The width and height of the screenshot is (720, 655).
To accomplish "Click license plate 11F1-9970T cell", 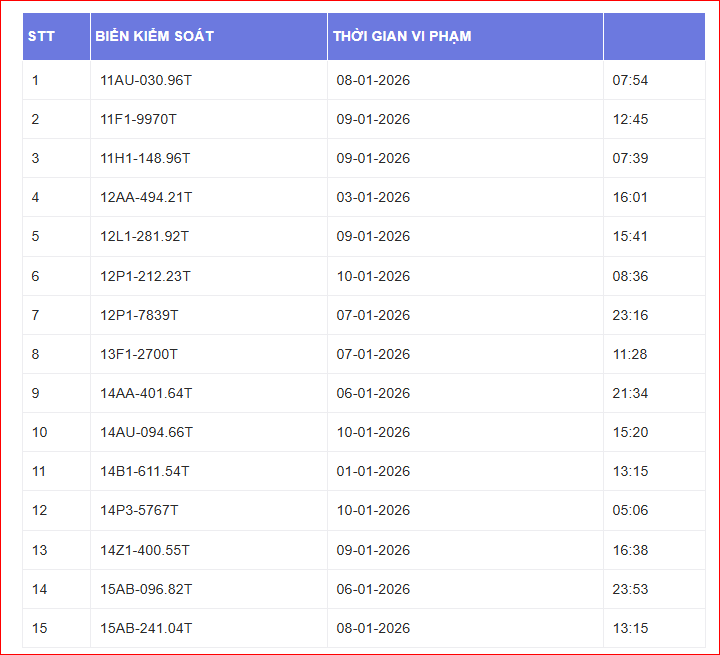I will point(138,119).
